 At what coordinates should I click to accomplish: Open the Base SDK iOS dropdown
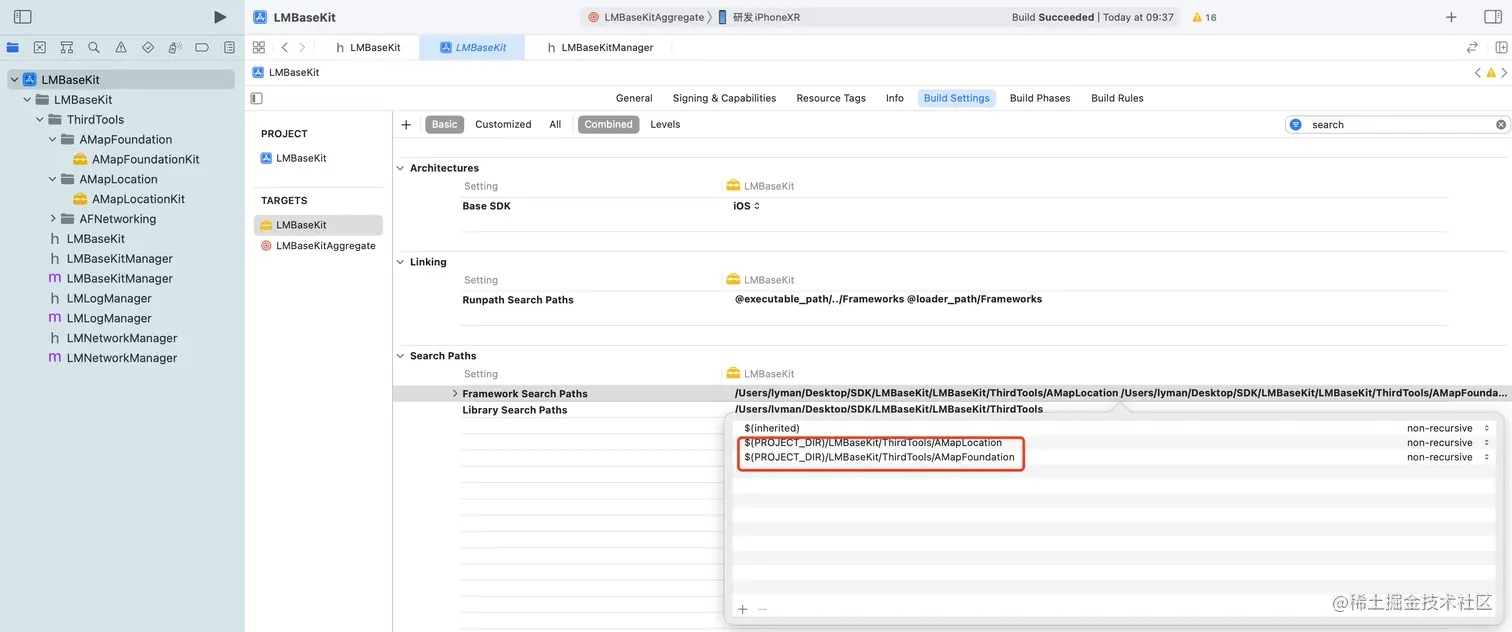pyautogui.click(x=747, y=206)
